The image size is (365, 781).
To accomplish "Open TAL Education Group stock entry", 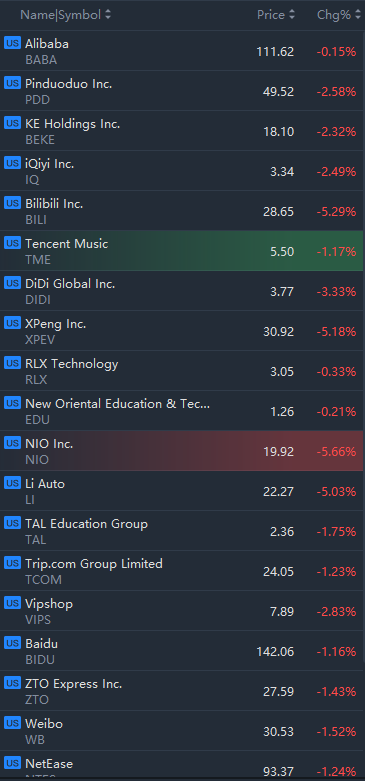I will (x=182, y=531).
